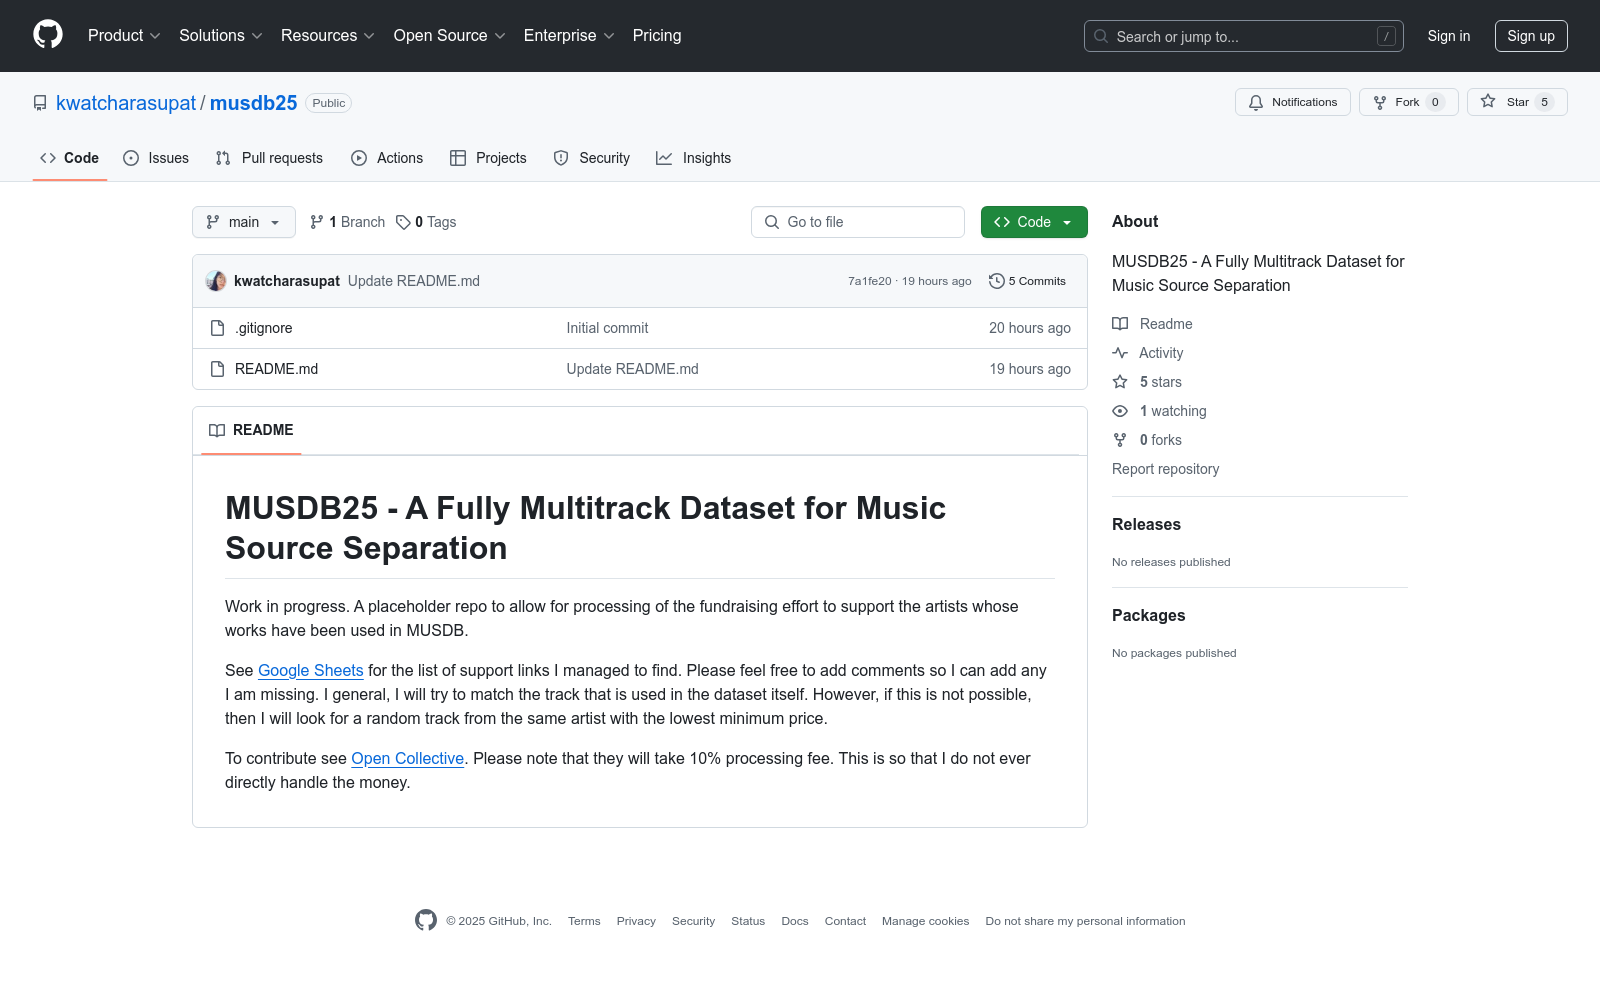
Task: Open the 7a1fe20 commit hash link
Action: pos(870,281)
